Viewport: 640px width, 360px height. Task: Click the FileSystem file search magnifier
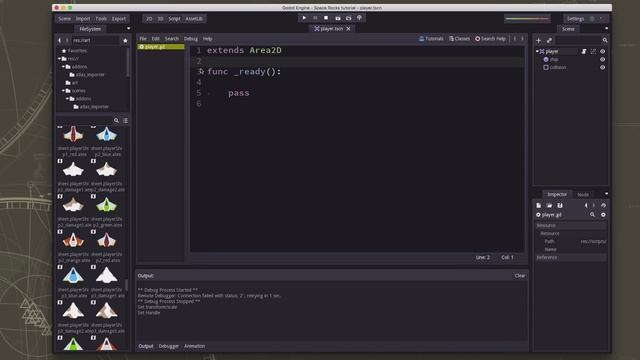pos(116,120)
